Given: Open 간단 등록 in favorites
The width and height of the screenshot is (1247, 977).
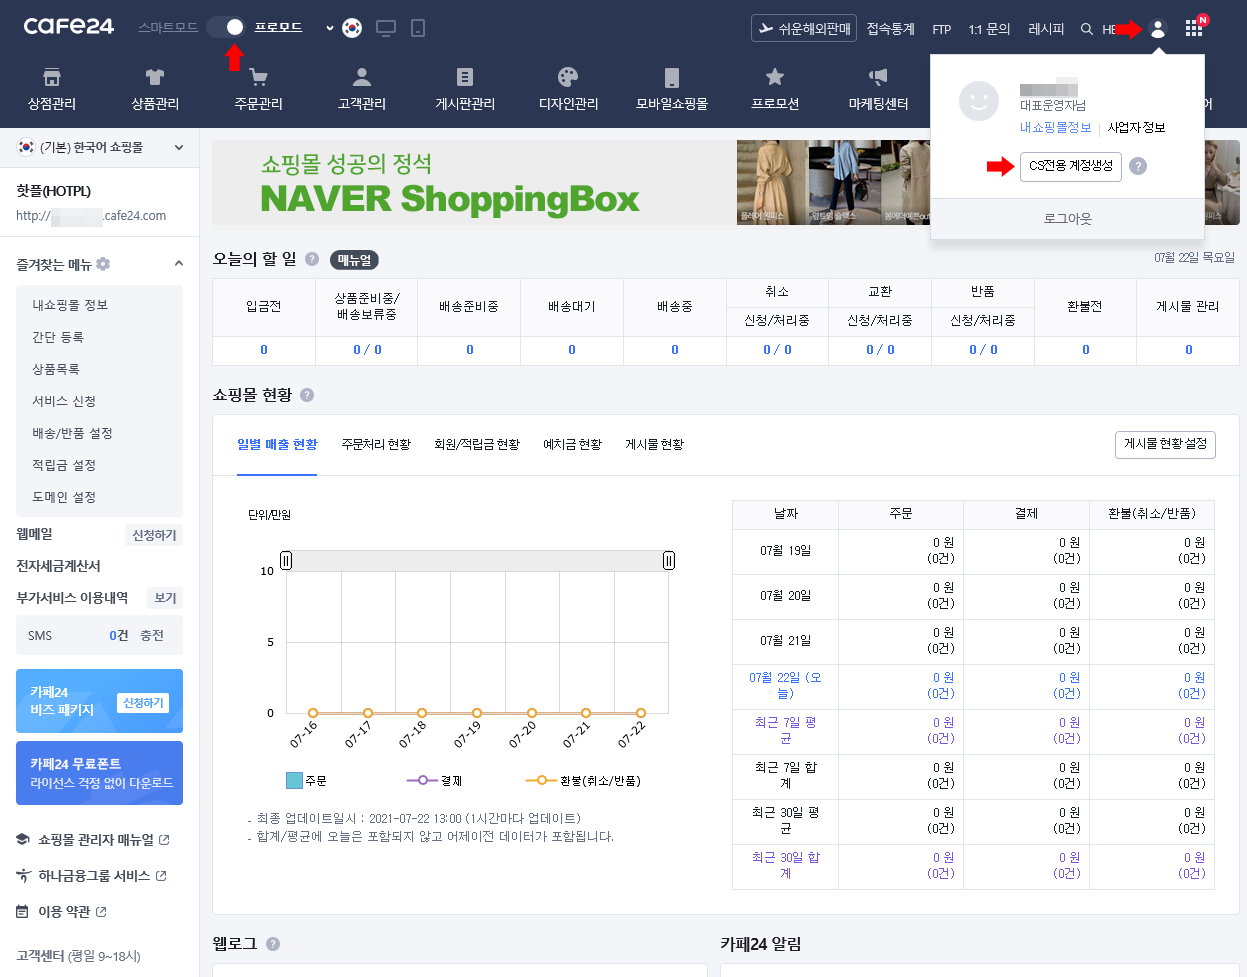Looking at the screenshot, I should [58, 337].
